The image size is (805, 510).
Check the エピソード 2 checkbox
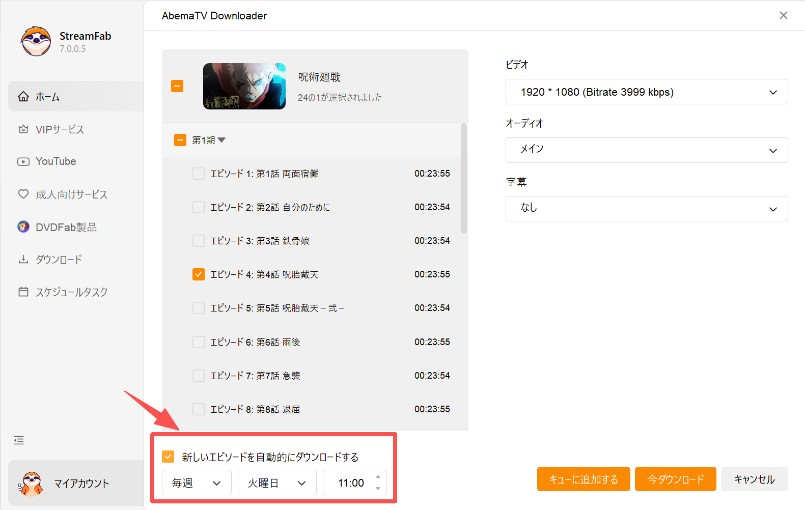pos(198,207)
